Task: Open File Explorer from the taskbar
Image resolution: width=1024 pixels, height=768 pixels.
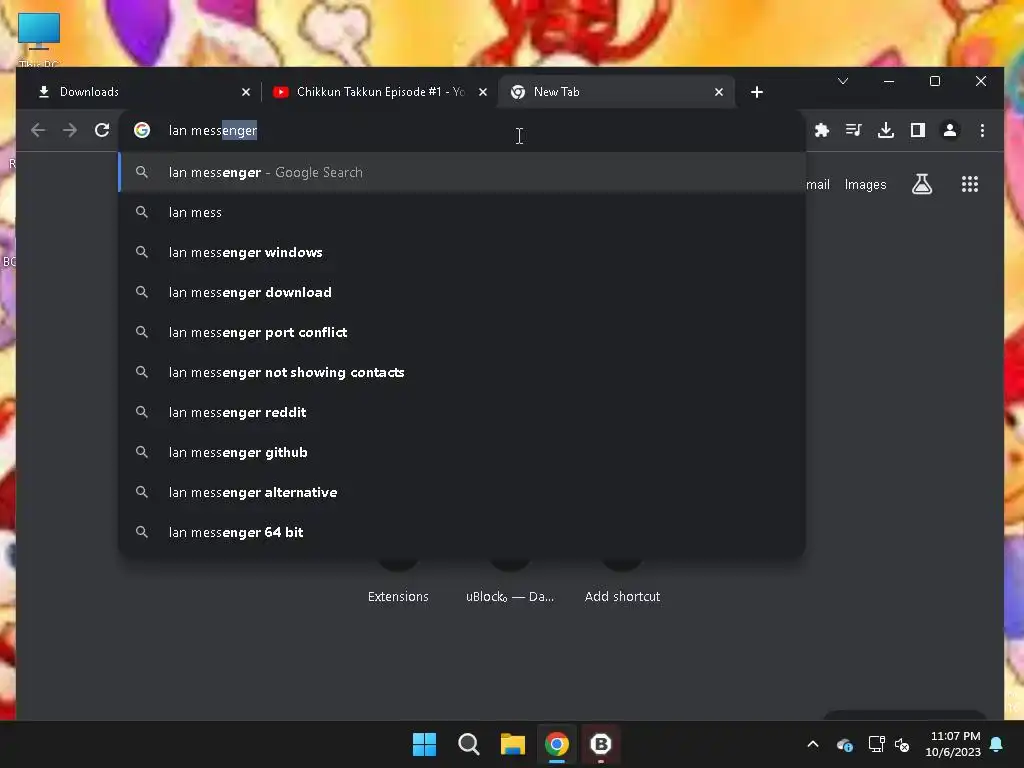Action: pyautogui.click(x=513, y=744)
